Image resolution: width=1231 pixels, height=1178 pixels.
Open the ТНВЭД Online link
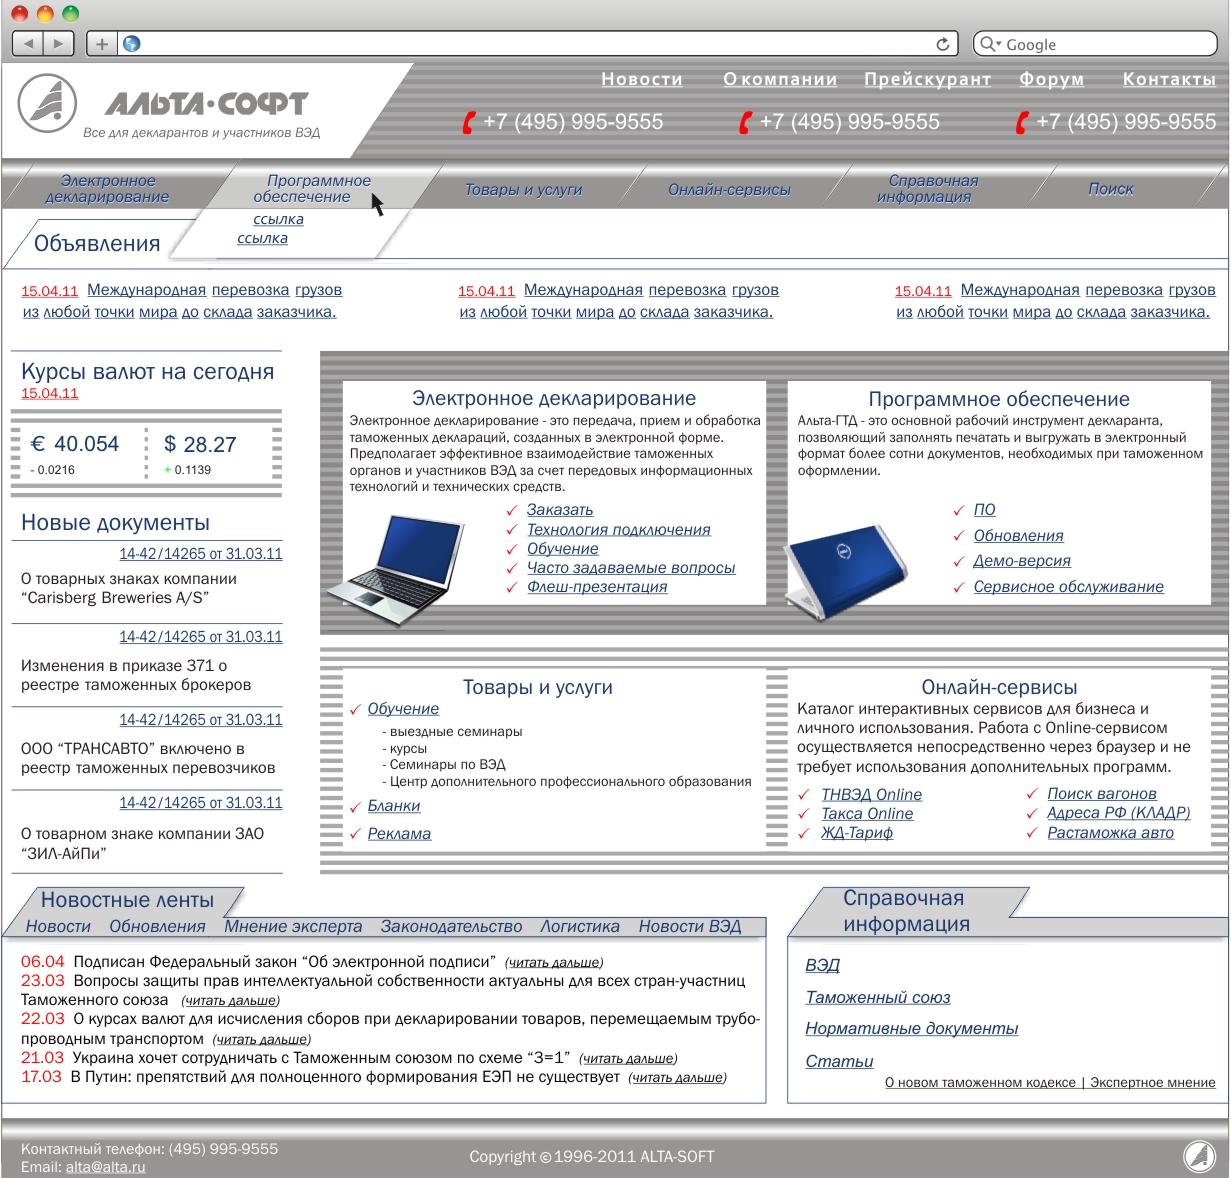871,794
